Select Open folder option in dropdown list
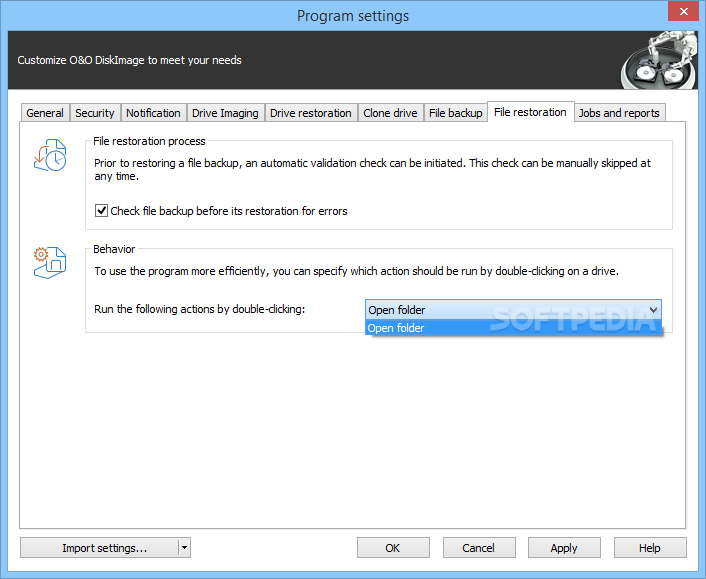 click(x=513, y=328)
